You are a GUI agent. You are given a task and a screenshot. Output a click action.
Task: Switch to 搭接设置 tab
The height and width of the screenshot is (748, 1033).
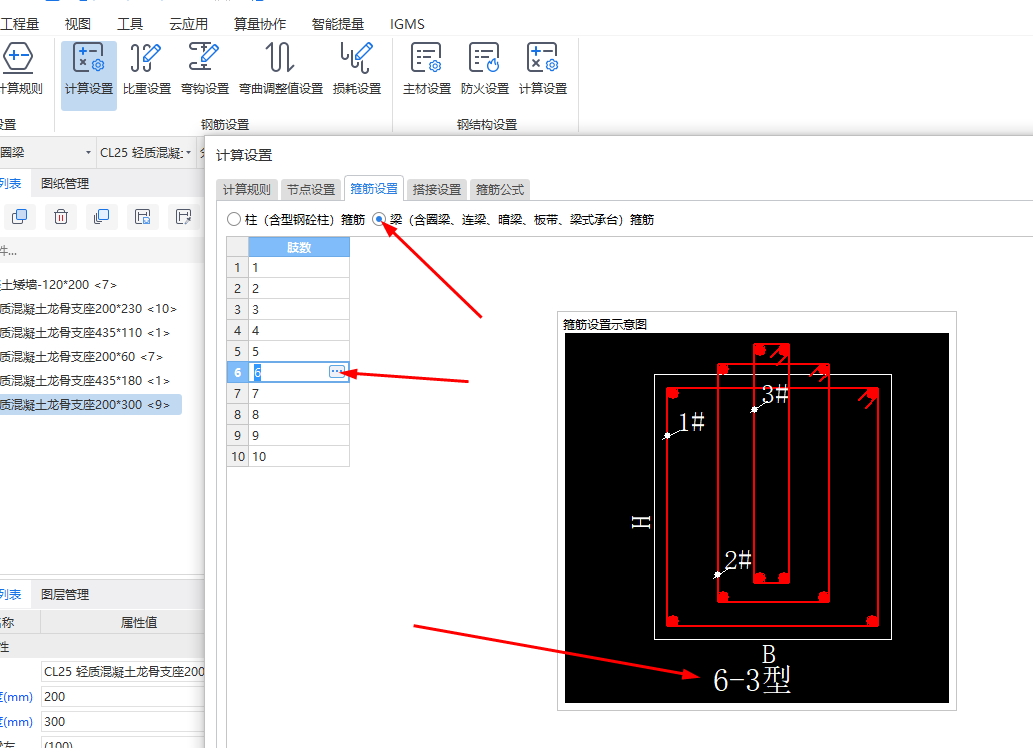coord(437,190)
